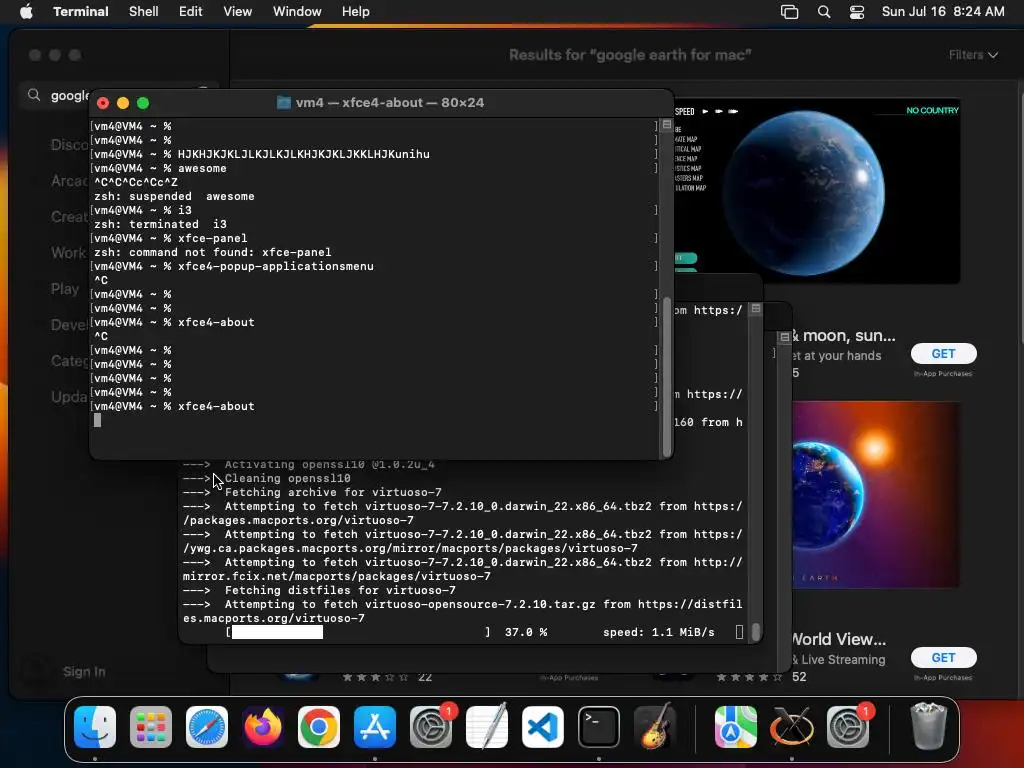
Task: Click the Terminal icon in the Dock
Action: click(x=599, y=726)
